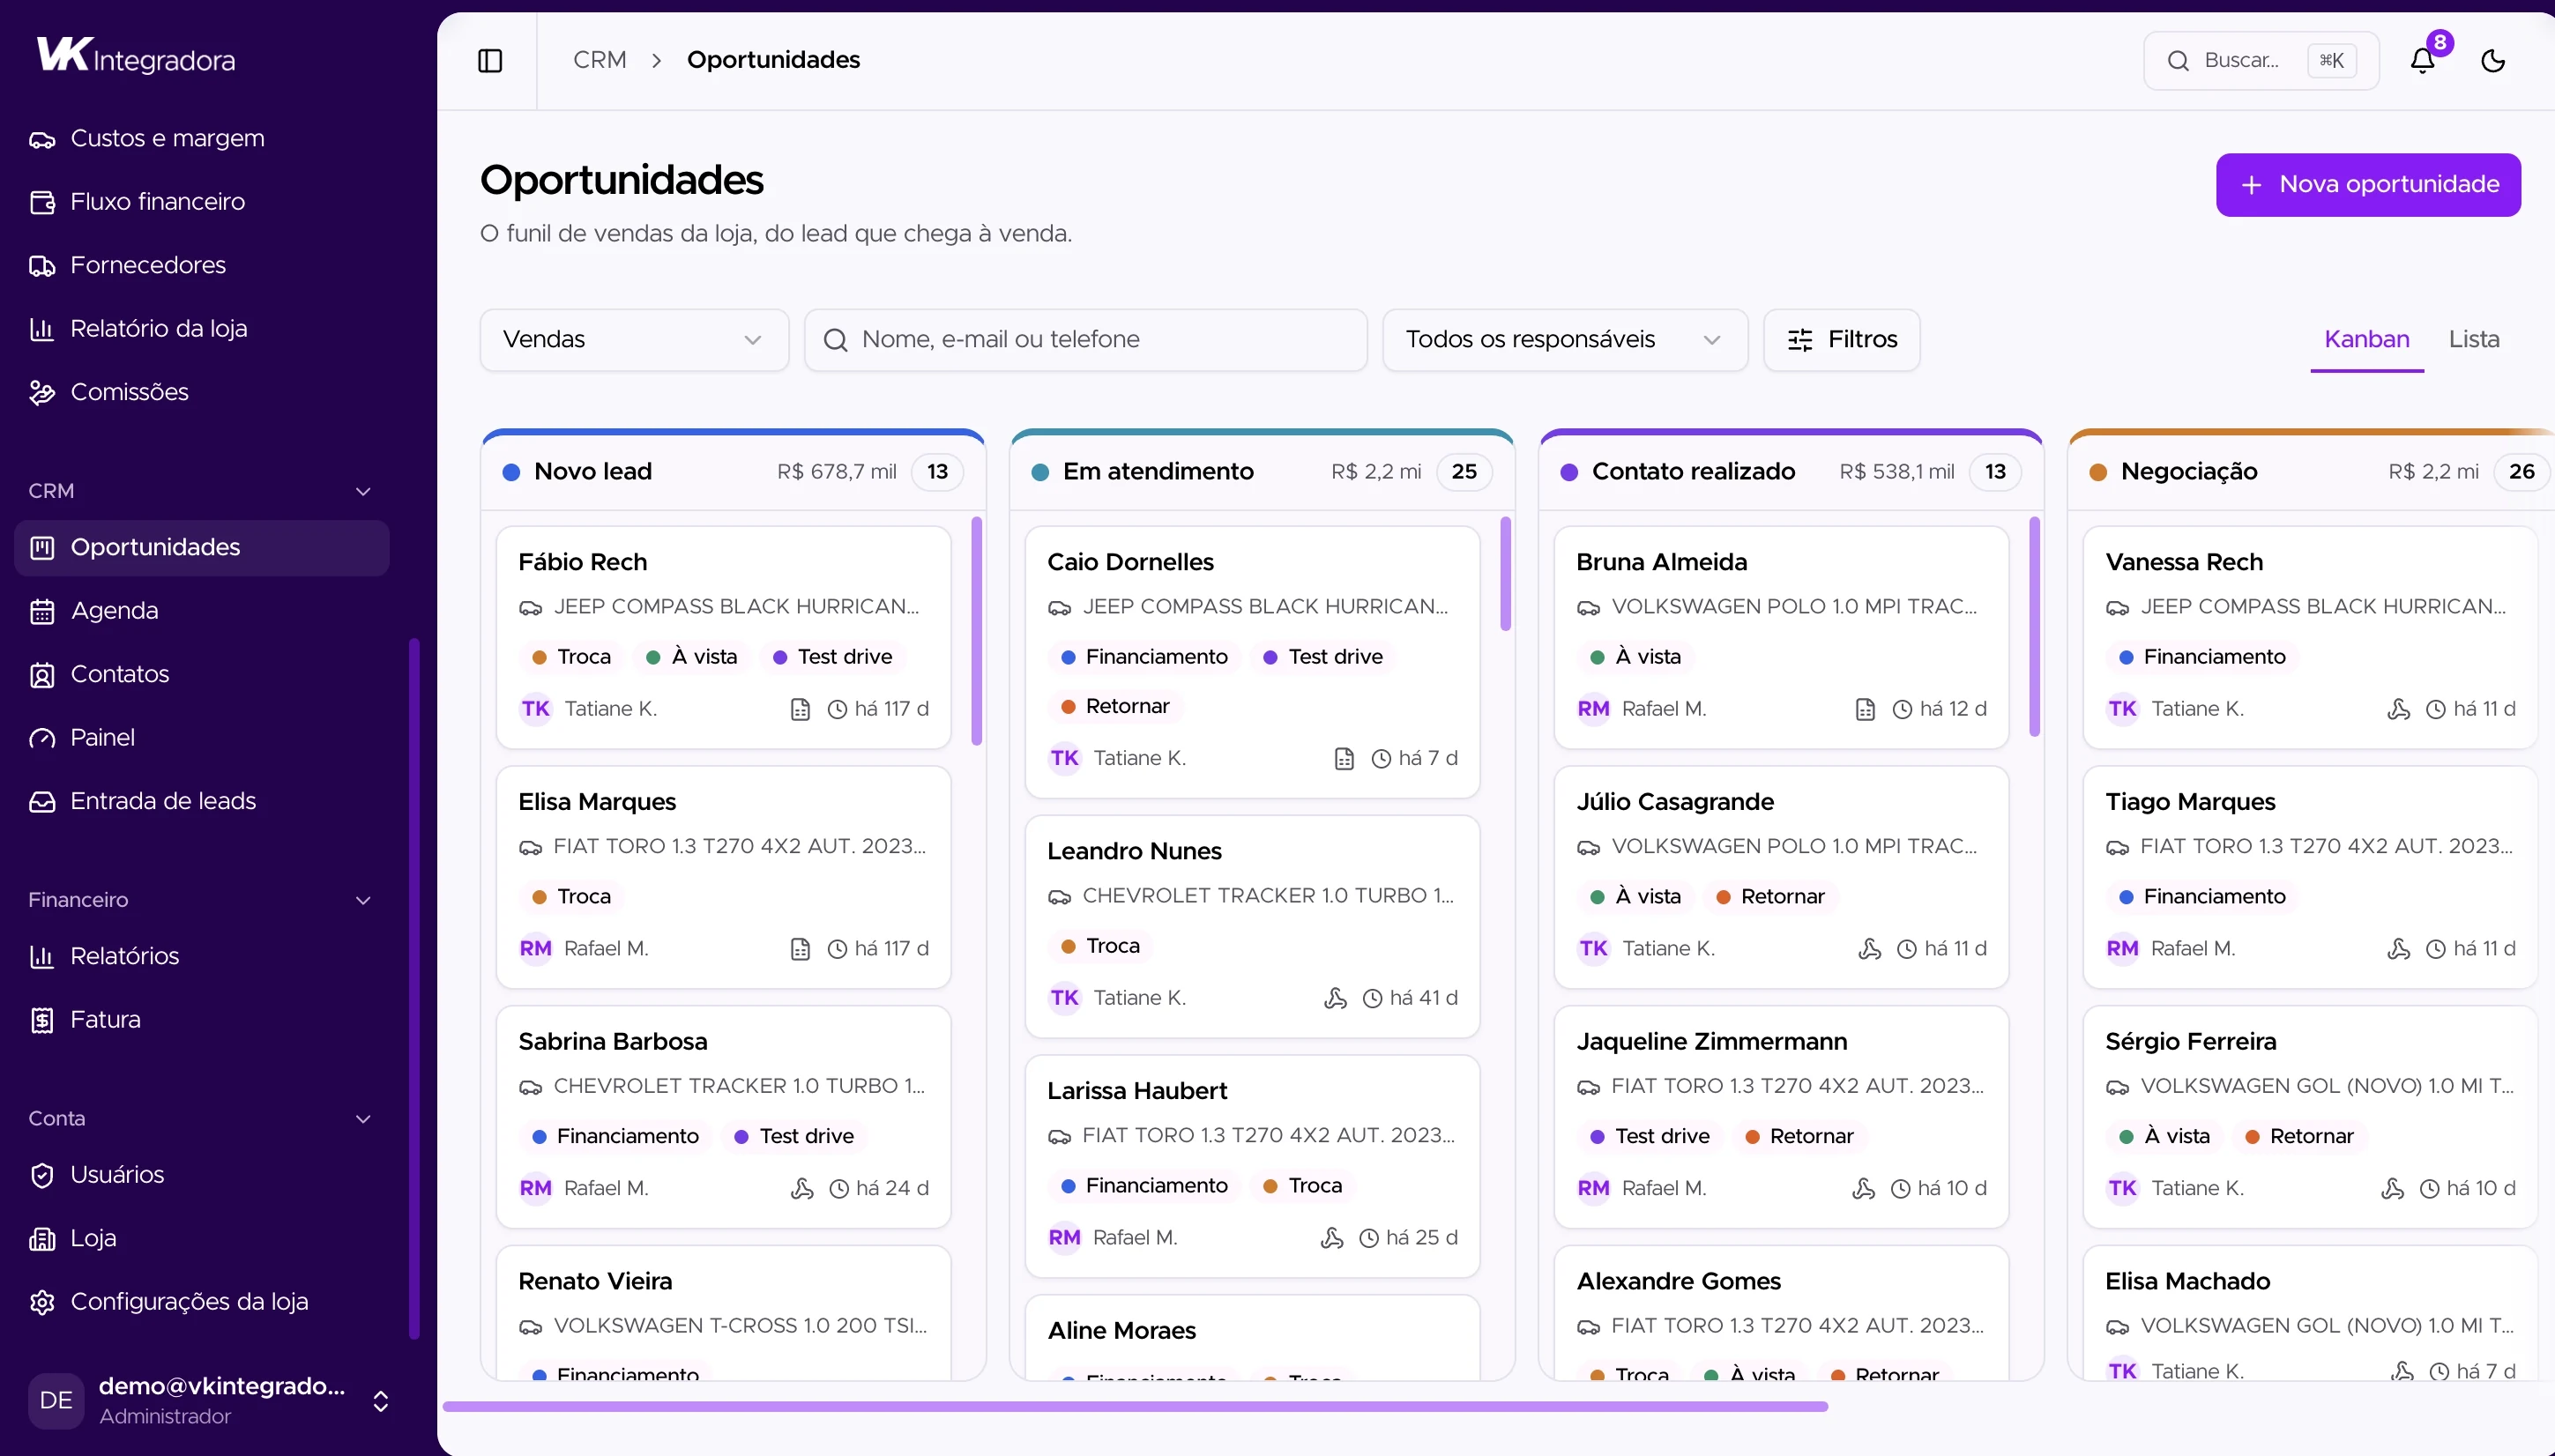Open Custos e margem in sidebar

click(x=202, y=138)
